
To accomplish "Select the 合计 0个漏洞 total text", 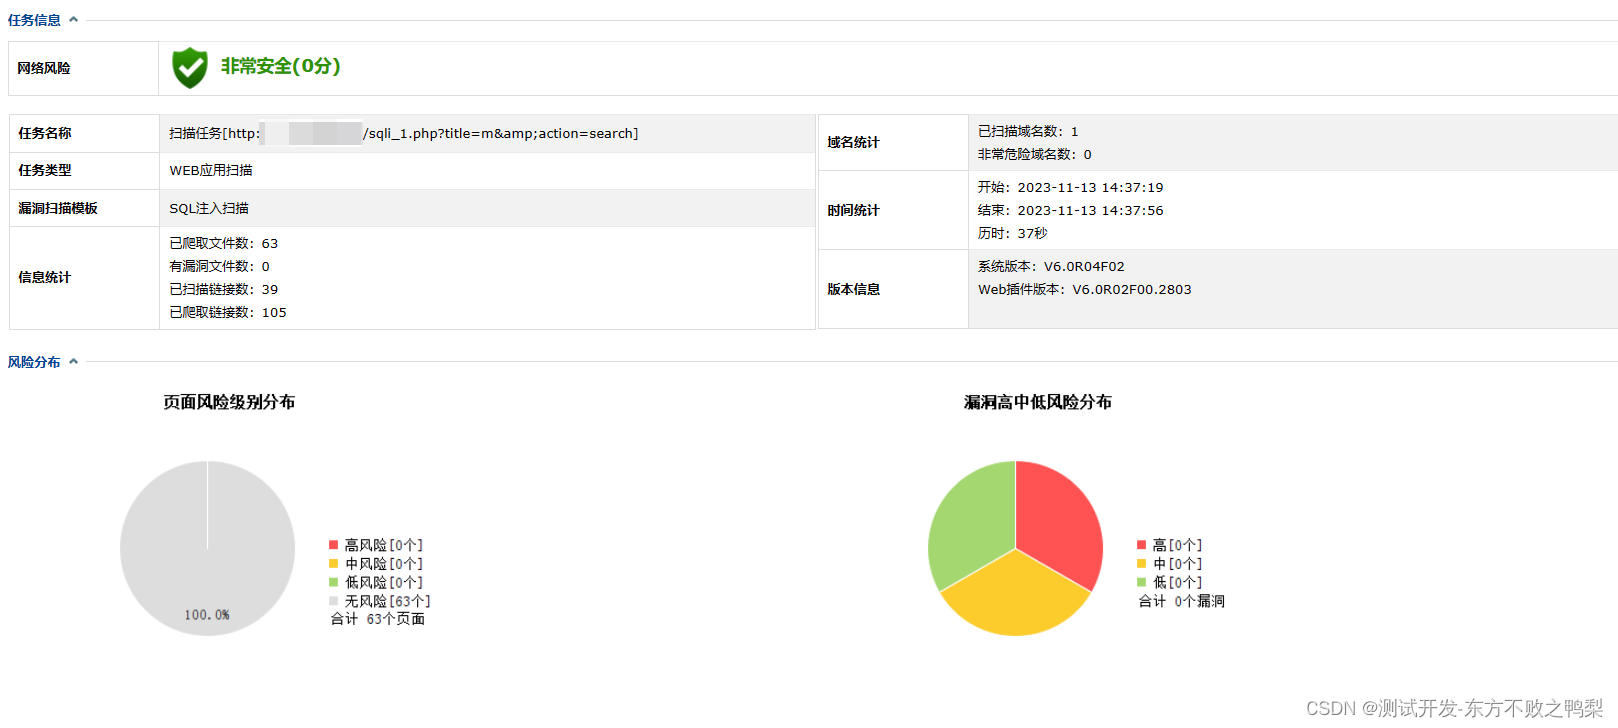I will click(x=1182, y=601).
